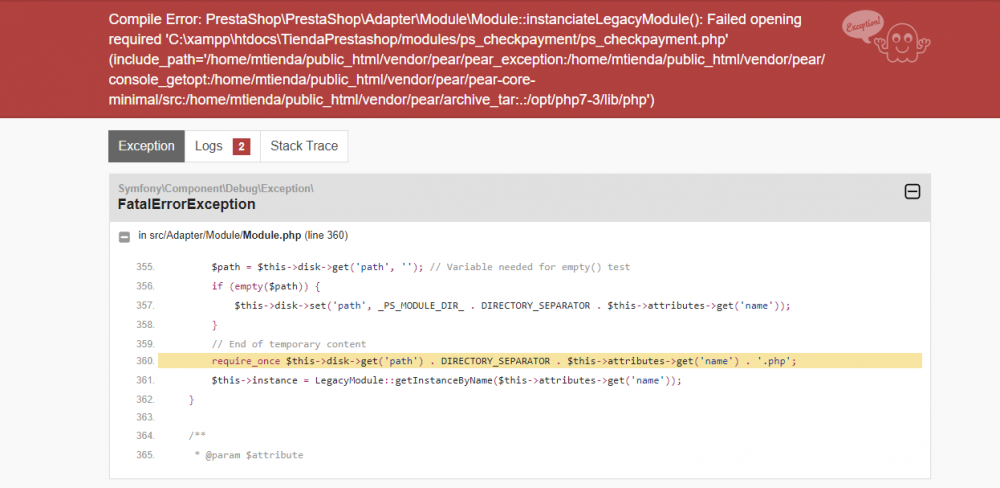Click the Symfony\Component\Debug\Exception namespace text
This screenshot has width=1000, height=488.
(x=216, y=189)
